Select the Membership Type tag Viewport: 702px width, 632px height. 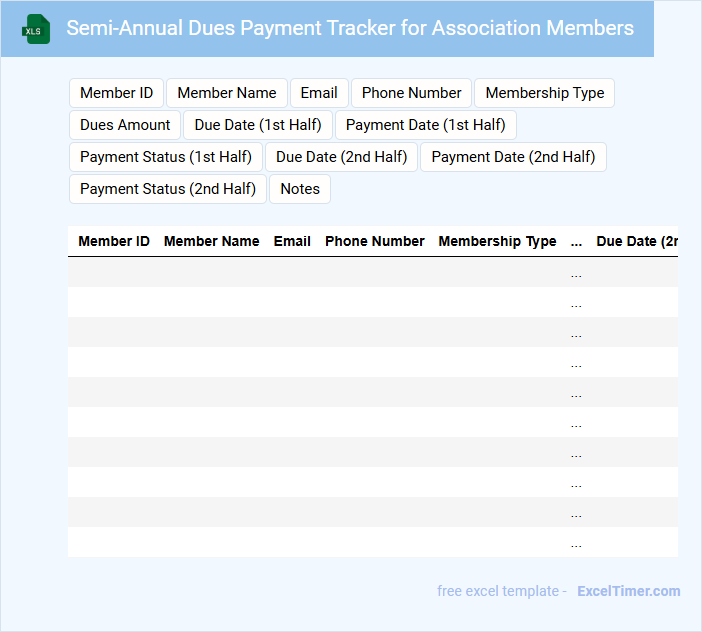(544, 93)
